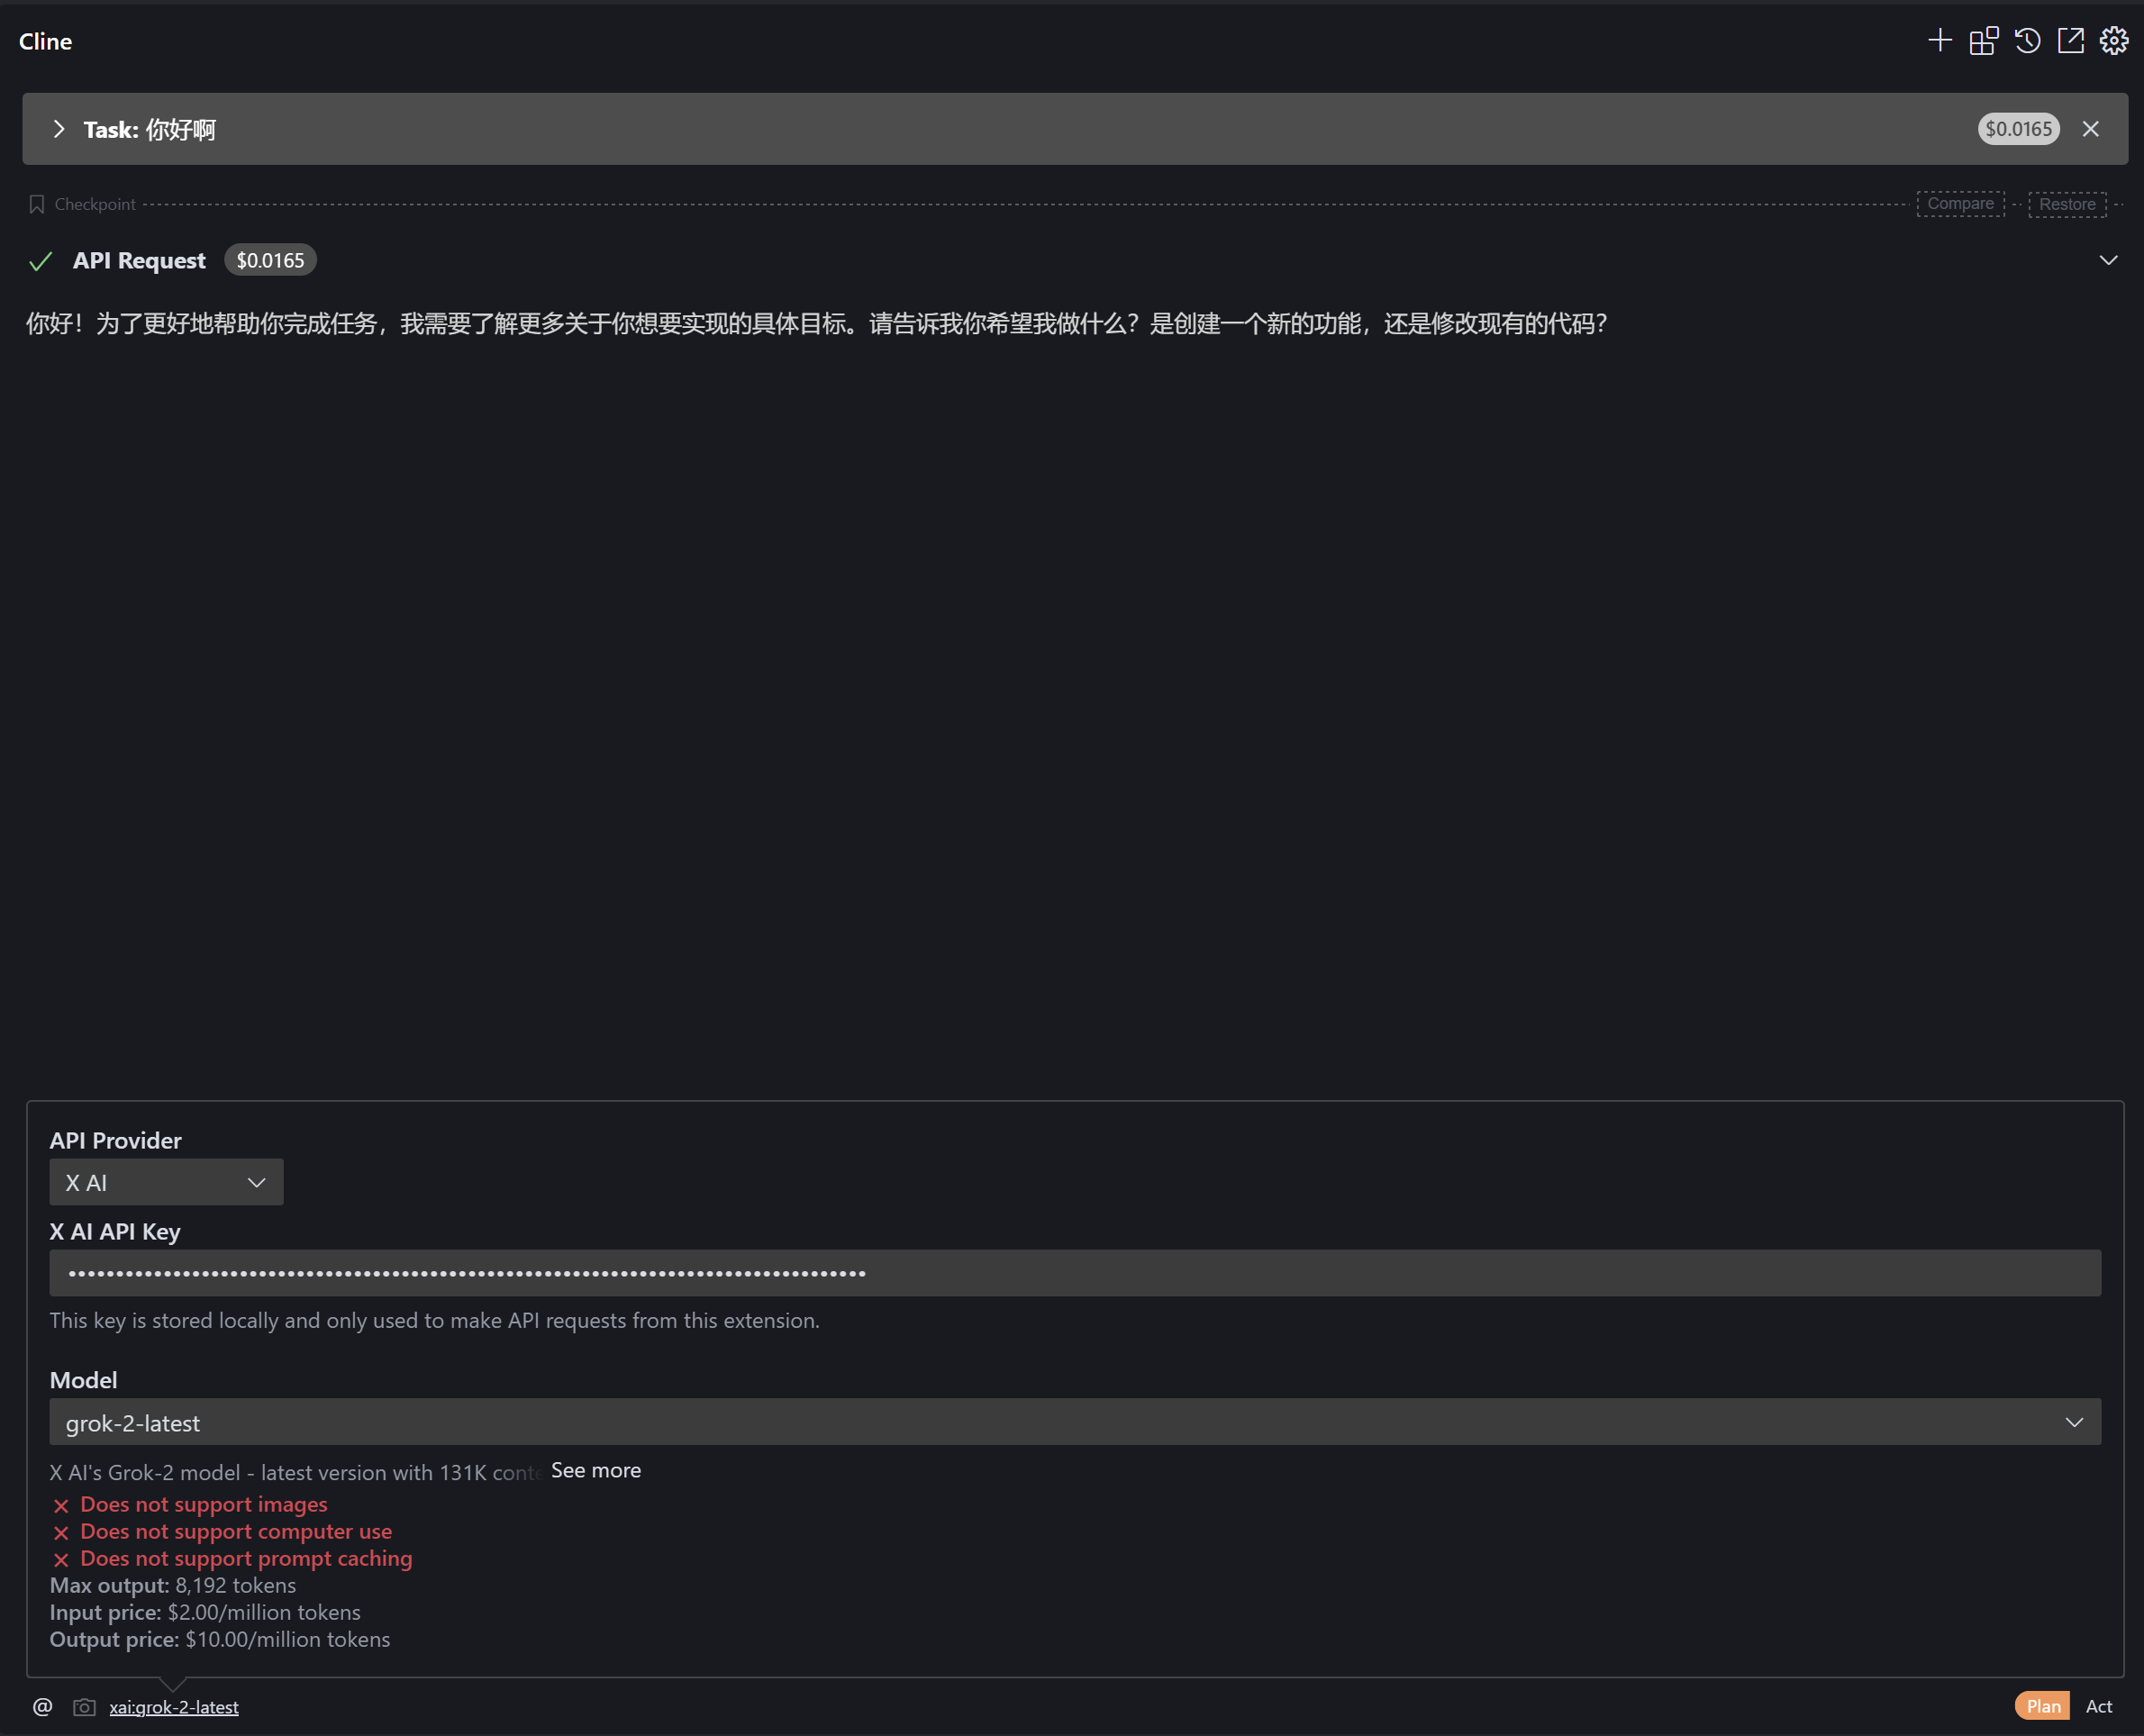Image resolution: width=2144 pixels, height=1736 pixels.
Task: Start a new task with plus icon
Action: tap(1939, 41)
